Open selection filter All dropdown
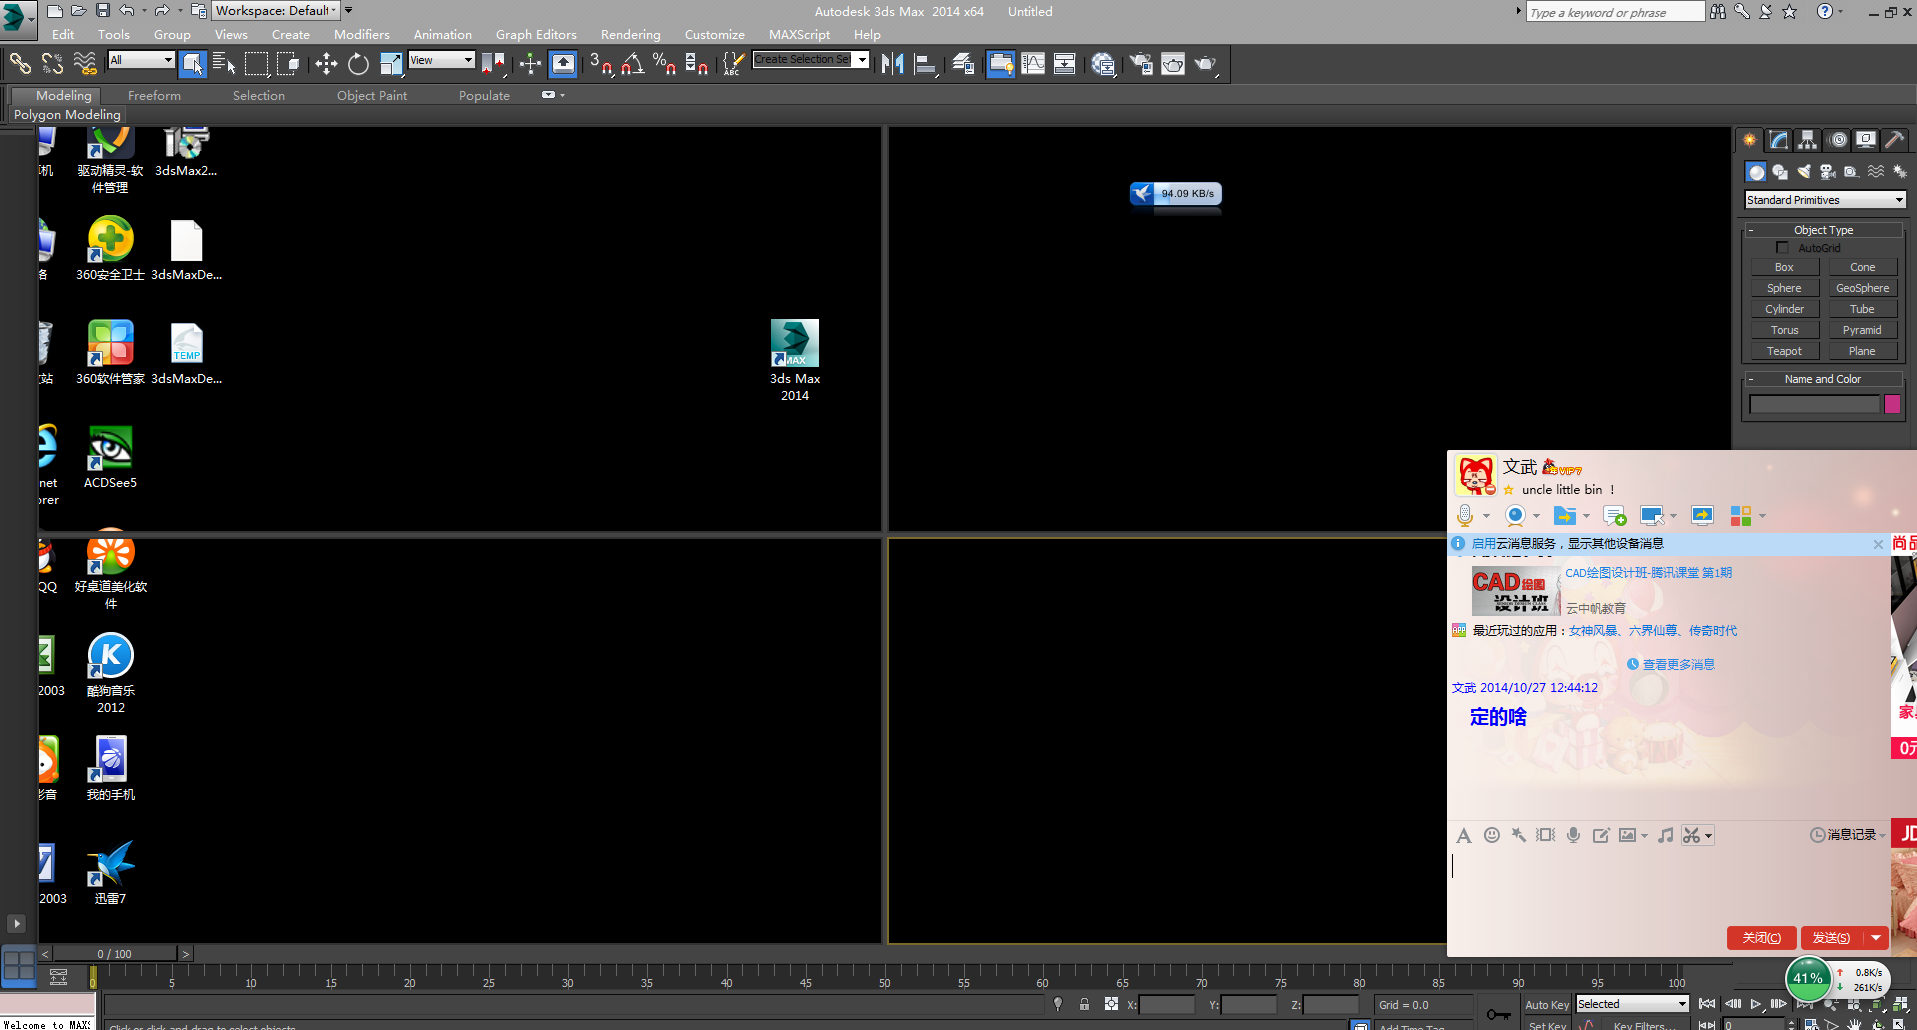The height and width of the screenshot is (1030, 1917). coord(141,60)
